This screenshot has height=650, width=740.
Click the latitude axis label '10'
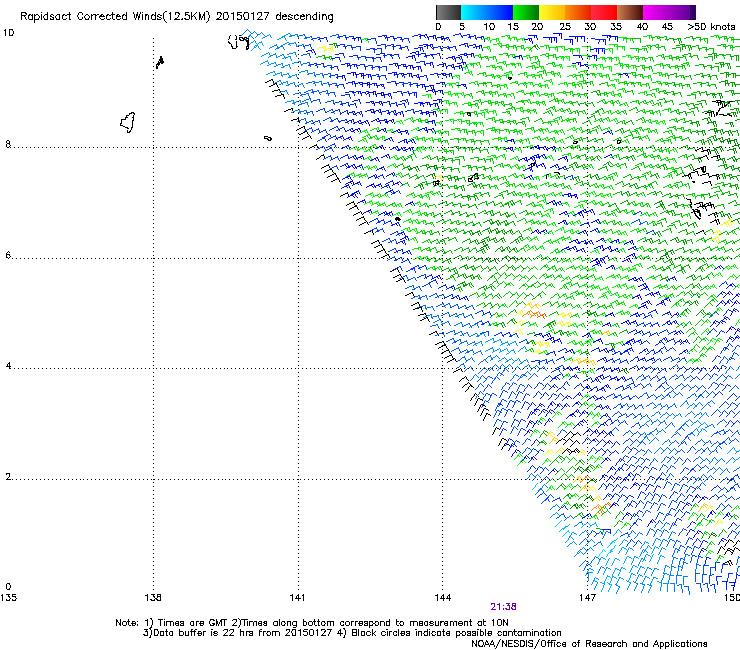point(8,33)
